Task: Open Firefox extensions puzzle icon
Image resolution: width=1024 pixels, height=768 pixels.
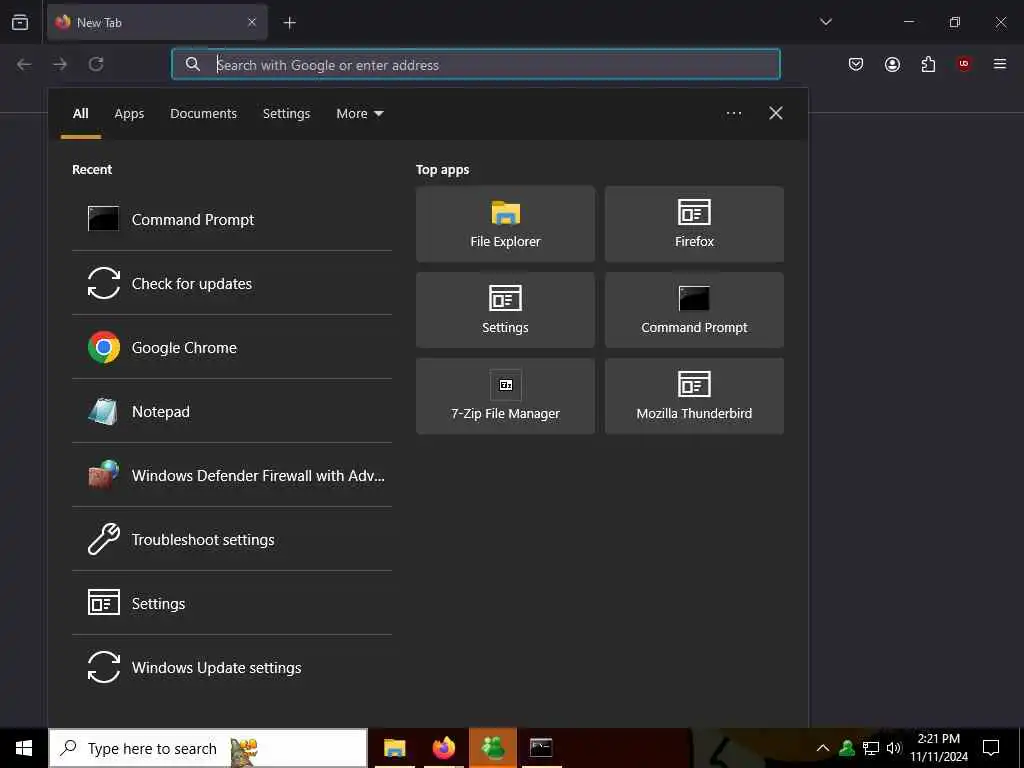Action: coord(928,64)
